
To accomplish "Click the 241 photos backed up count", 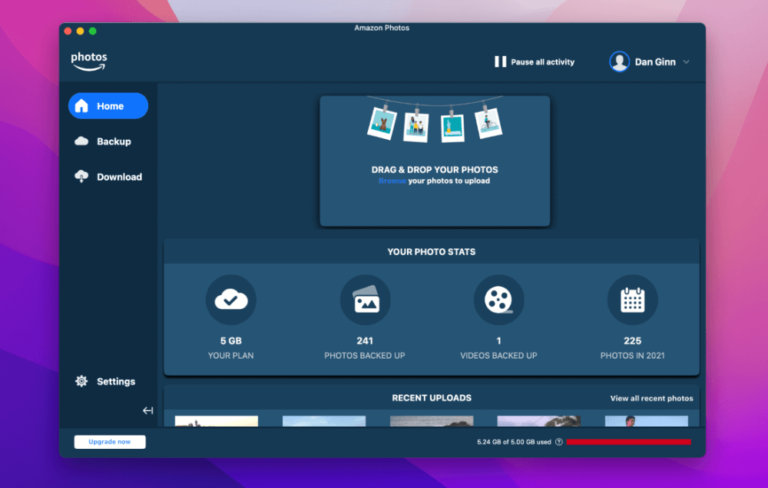I will tap(365, 341).
